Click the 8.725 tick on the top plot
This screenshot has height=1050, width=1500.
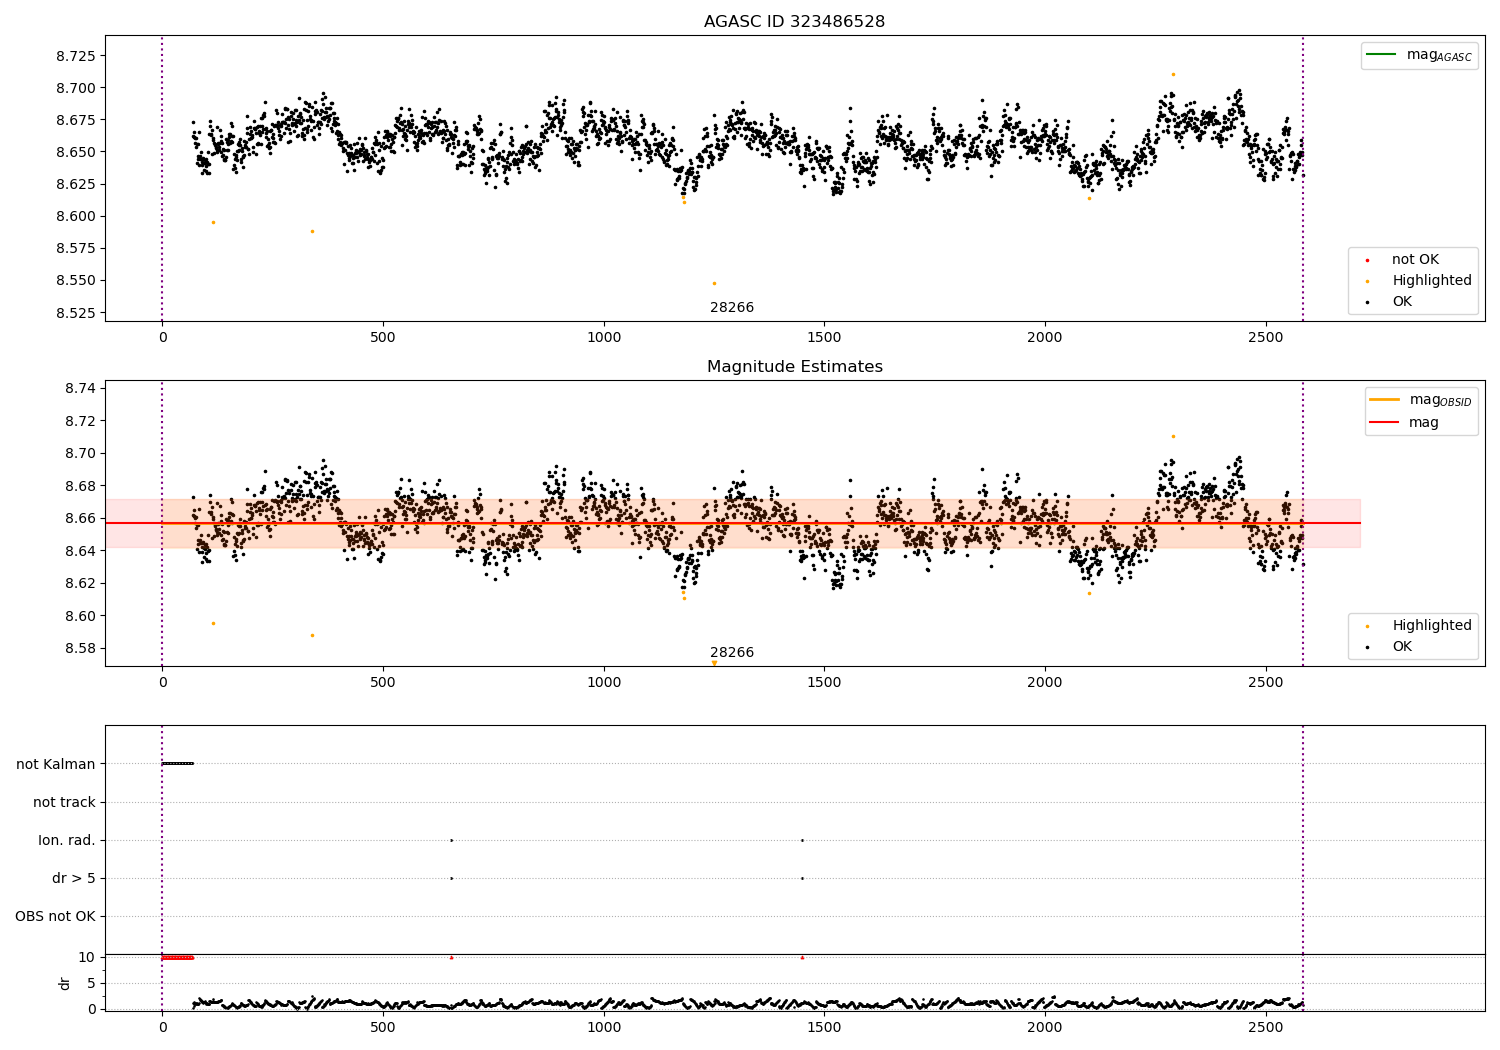76,56
